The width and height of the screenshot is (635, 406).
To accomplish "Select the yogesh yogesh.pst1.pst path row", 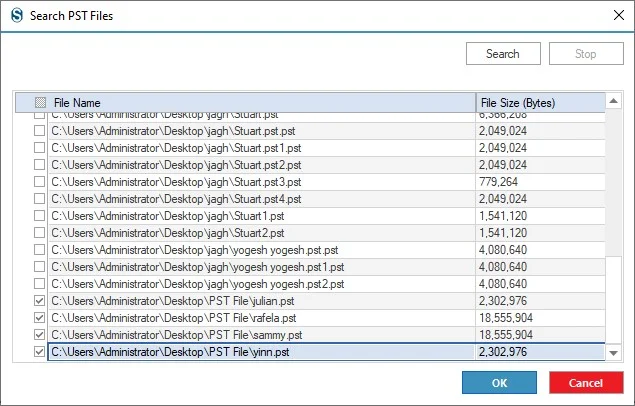I will (262, 267).
